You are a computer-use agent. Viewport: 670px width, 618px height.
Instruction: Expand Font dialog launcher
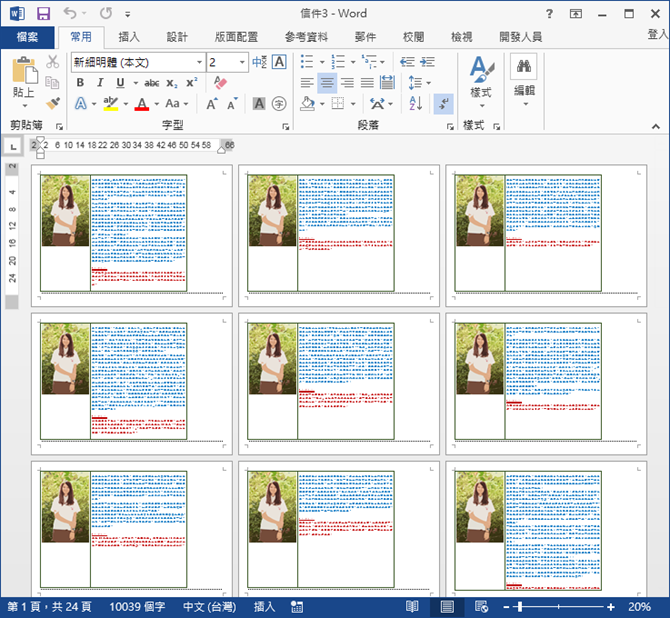285,127
